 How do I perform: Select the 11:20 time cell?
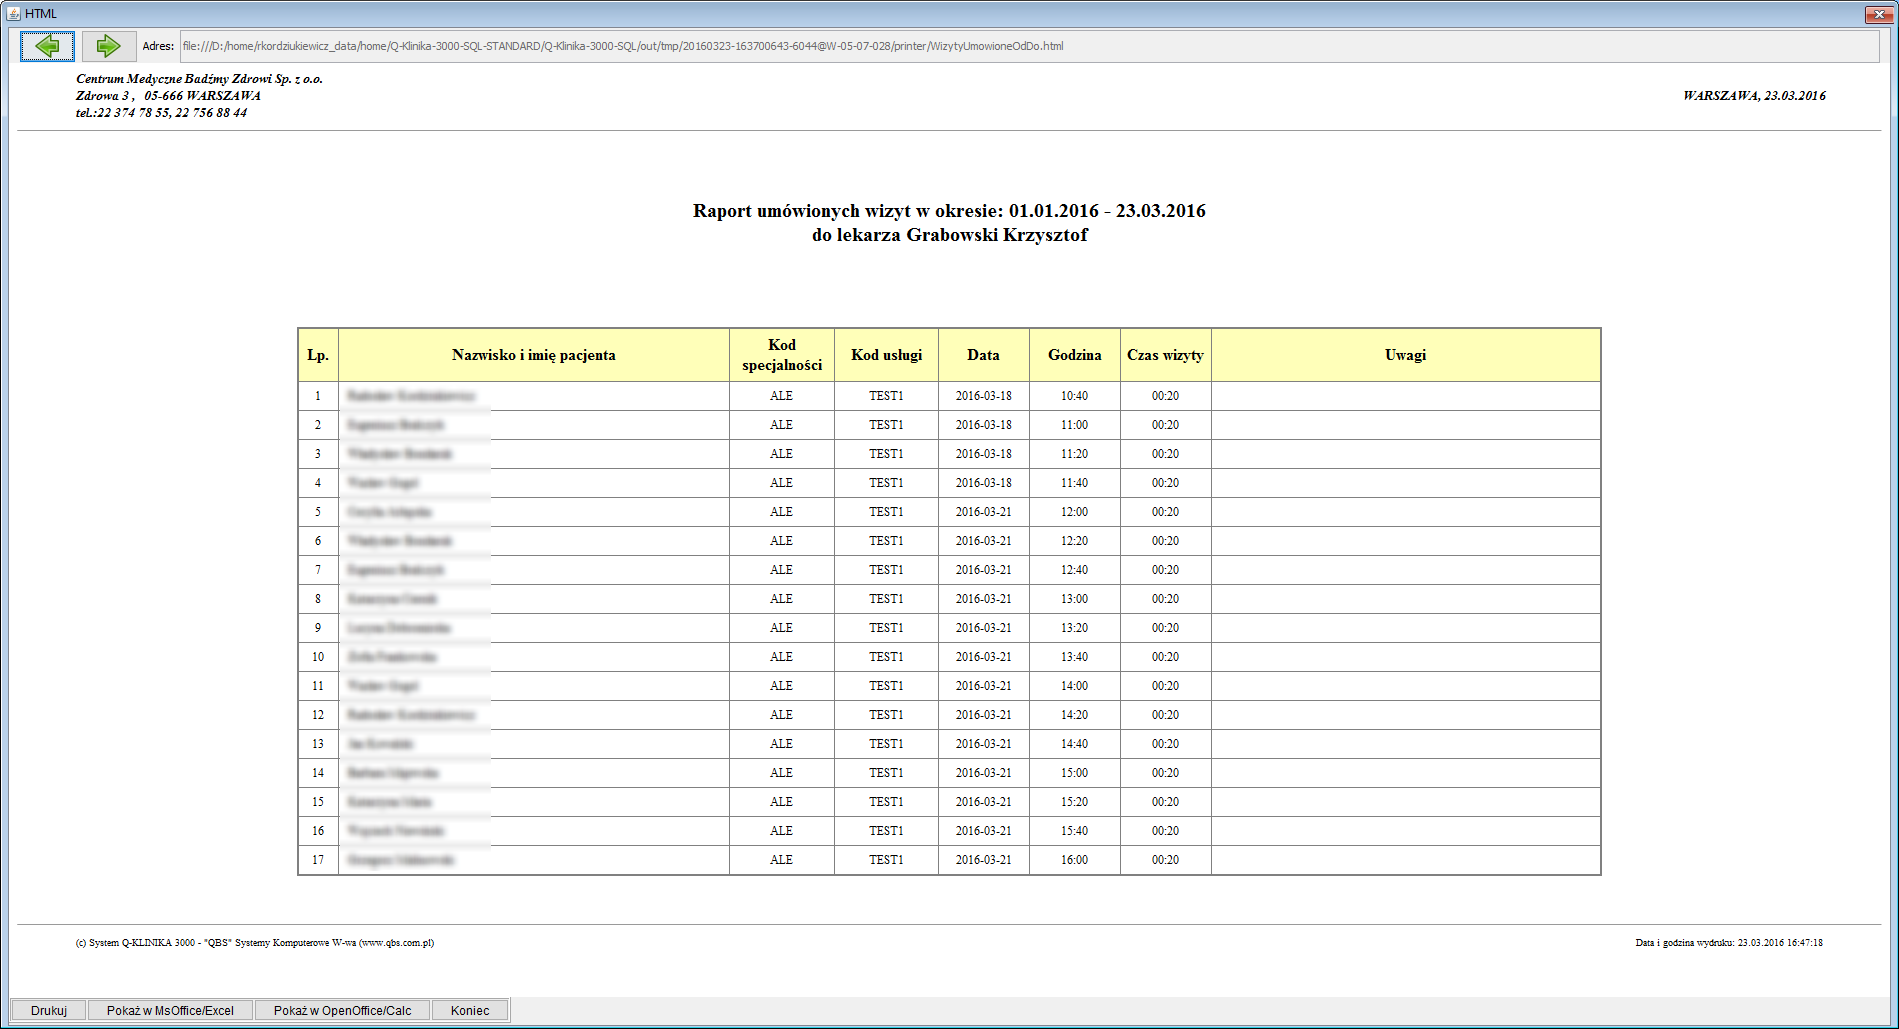coord(1075,454)
